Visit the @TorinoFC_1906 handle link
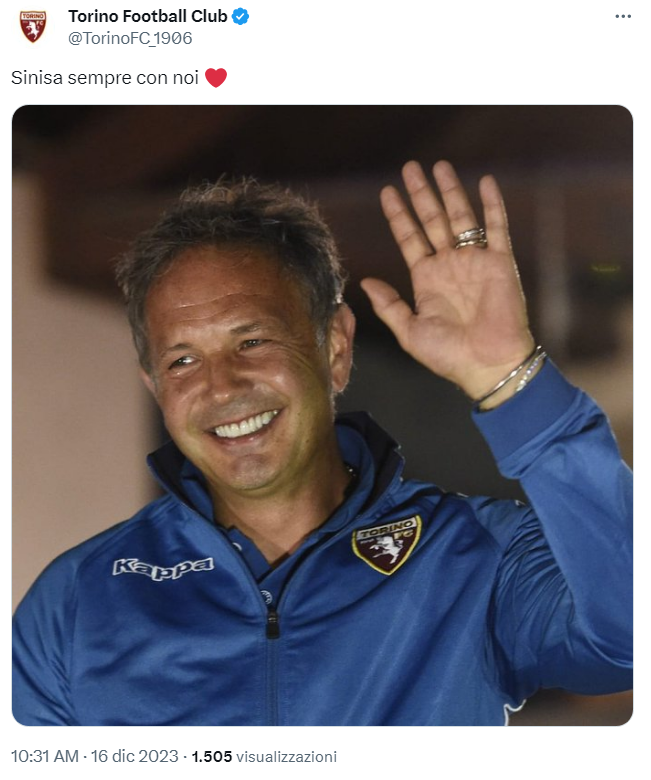This screenshot has height=780, width=651. point(130,38)
